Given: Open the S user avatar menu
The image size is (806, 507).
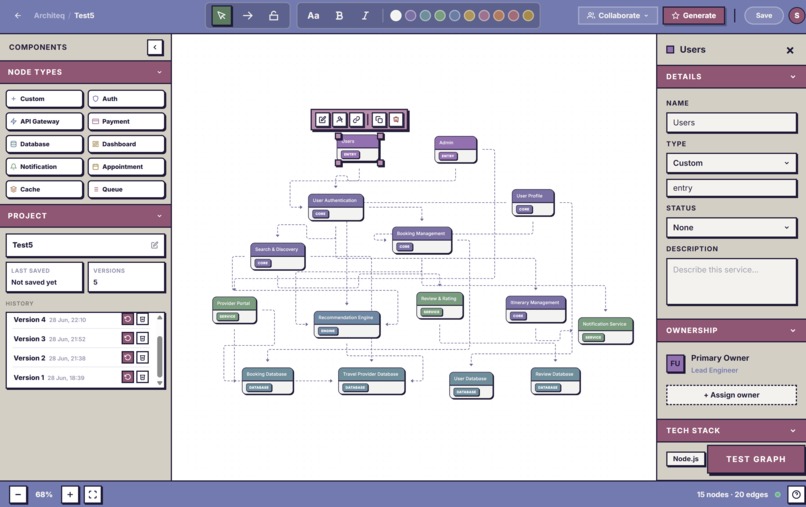Looking at the screenshot, I should pos(797,15).
